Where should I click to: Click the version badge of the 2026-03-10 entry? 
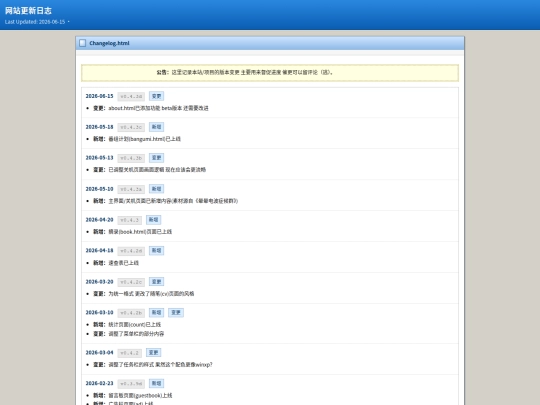point(131,313)
